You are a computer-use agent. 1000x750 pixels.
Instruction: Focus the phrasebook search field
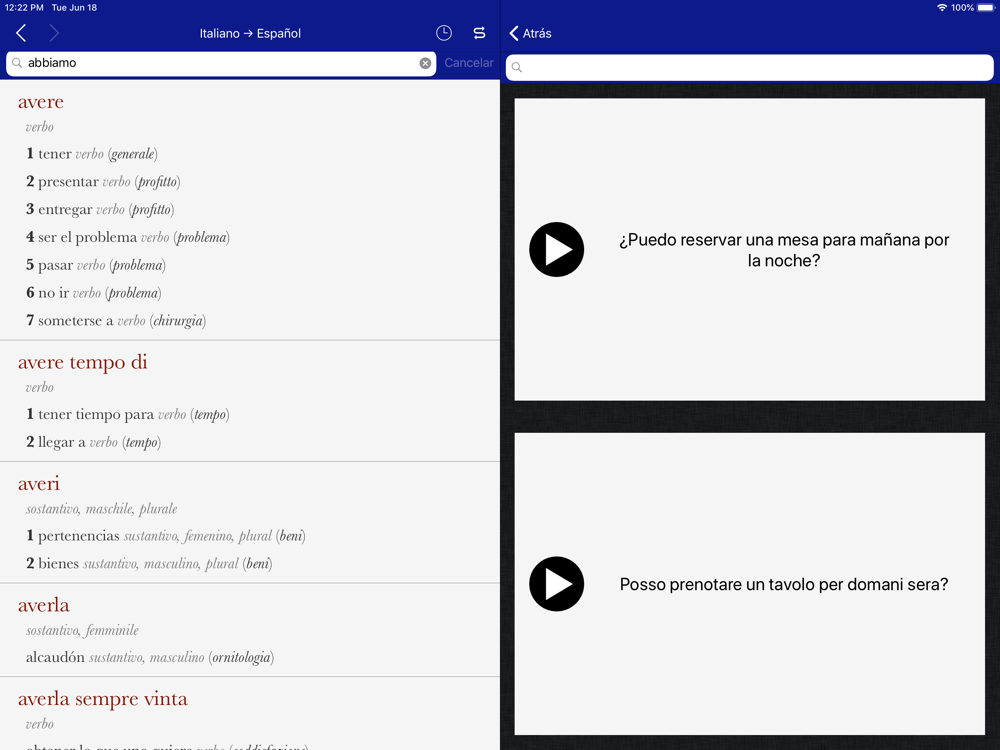click(749, 68)
